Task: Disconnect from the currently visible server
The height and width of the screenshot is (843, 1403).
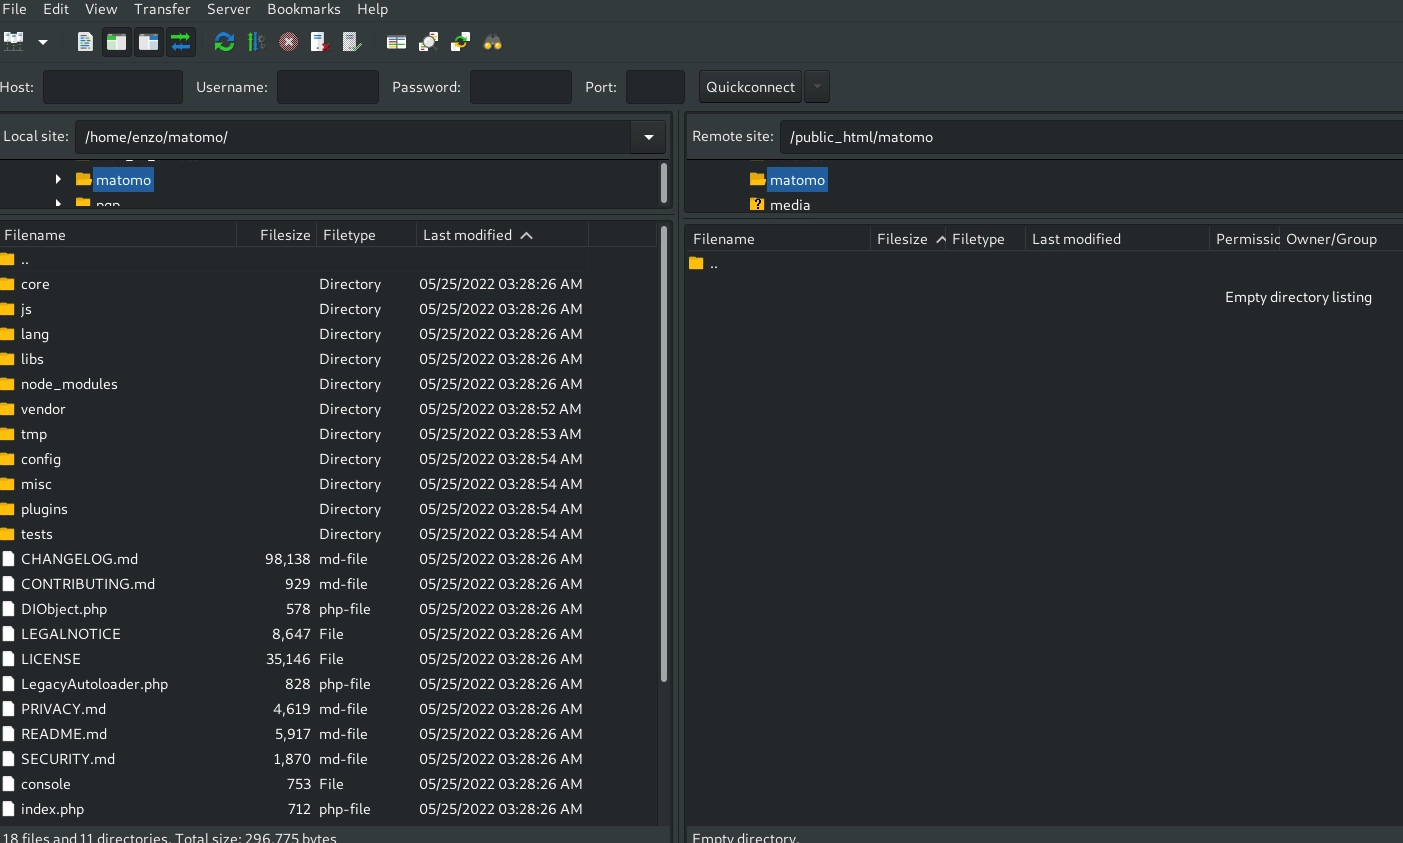Action: (x=320, y=42)
